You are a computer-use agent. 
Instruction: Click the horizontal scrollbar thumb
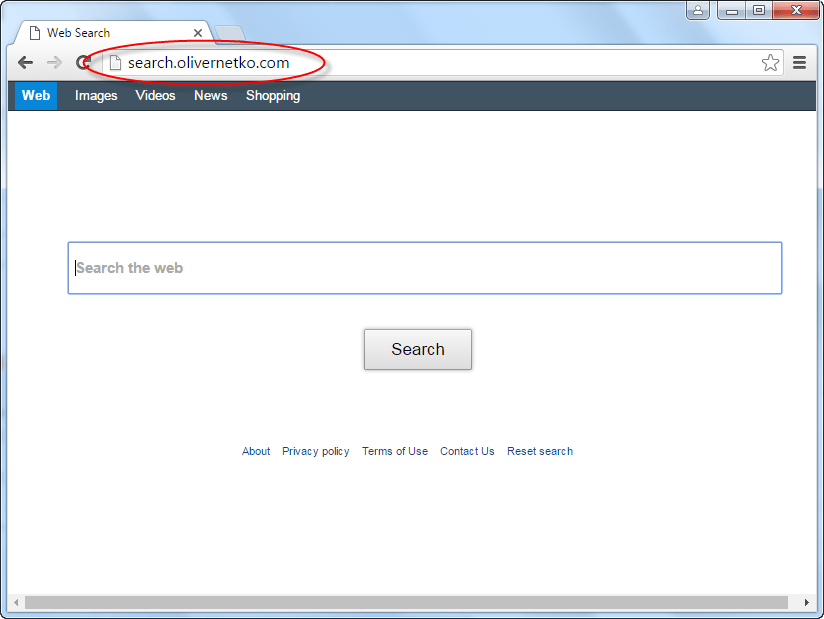(x=406, y=602)
